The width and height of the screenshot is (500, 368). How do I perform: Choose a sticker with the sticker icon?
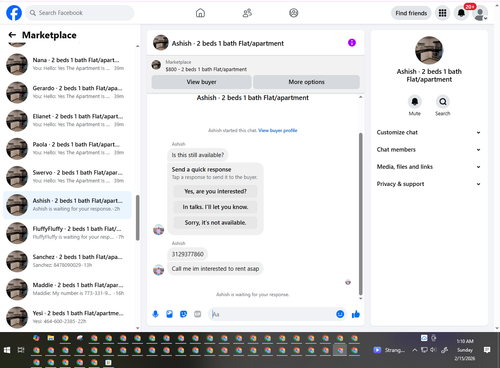(183, 314)
